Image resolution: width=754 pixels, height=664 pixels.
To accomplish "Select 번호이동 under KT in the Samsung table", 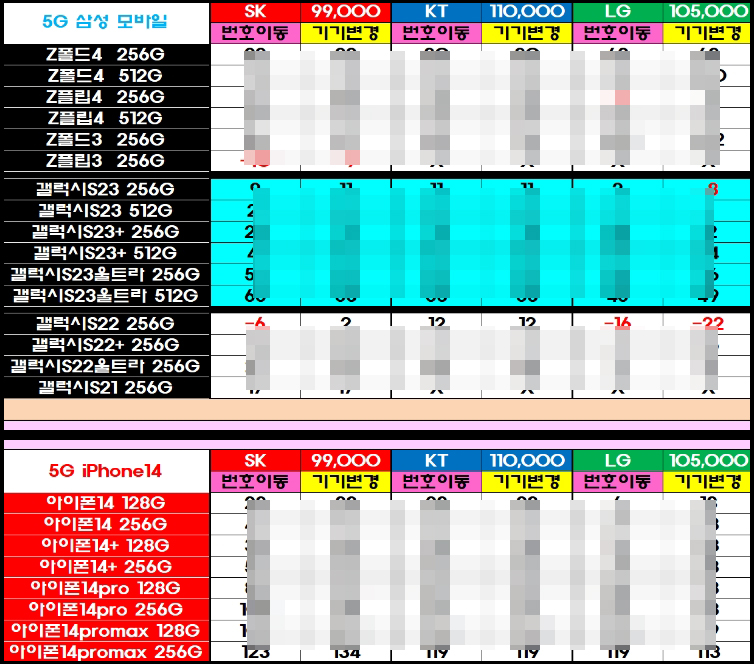I will coord(436,33).
